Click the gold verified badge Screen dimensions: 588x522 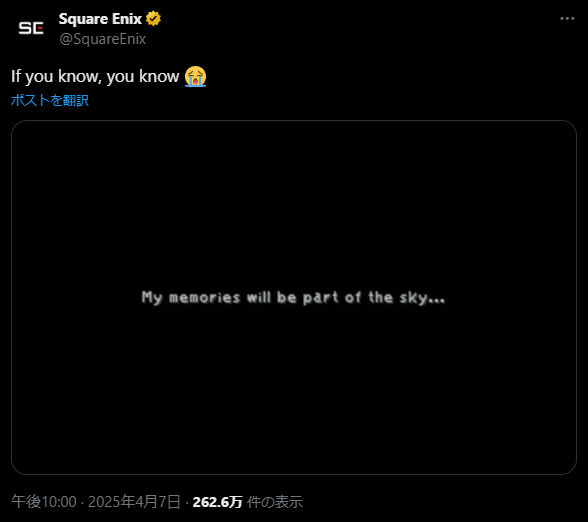pyautogui.click(x=153, y=18)
